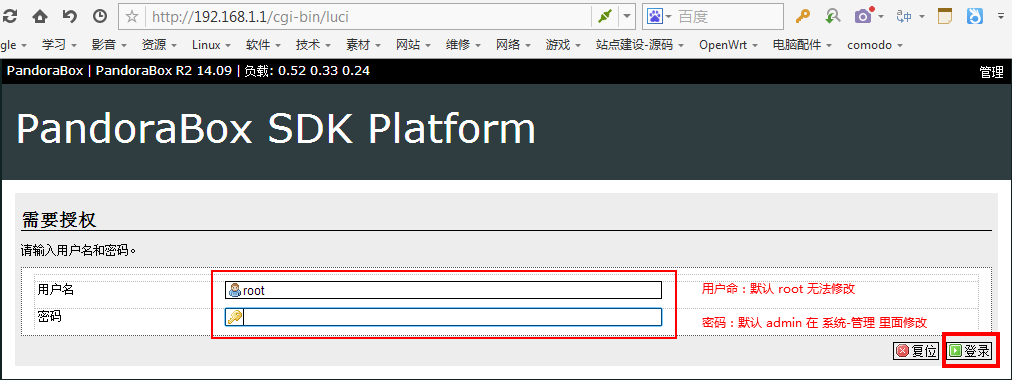Open the 电脑配件 bookmarks folder
This screenshot has height=380, width=1012.
[x=803, y=45]
